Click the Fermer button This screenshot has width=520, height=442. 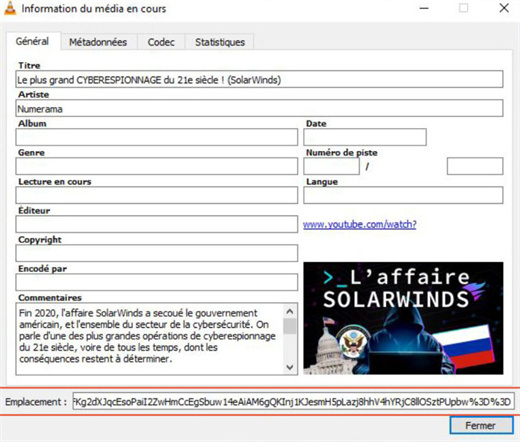point(481,425)
